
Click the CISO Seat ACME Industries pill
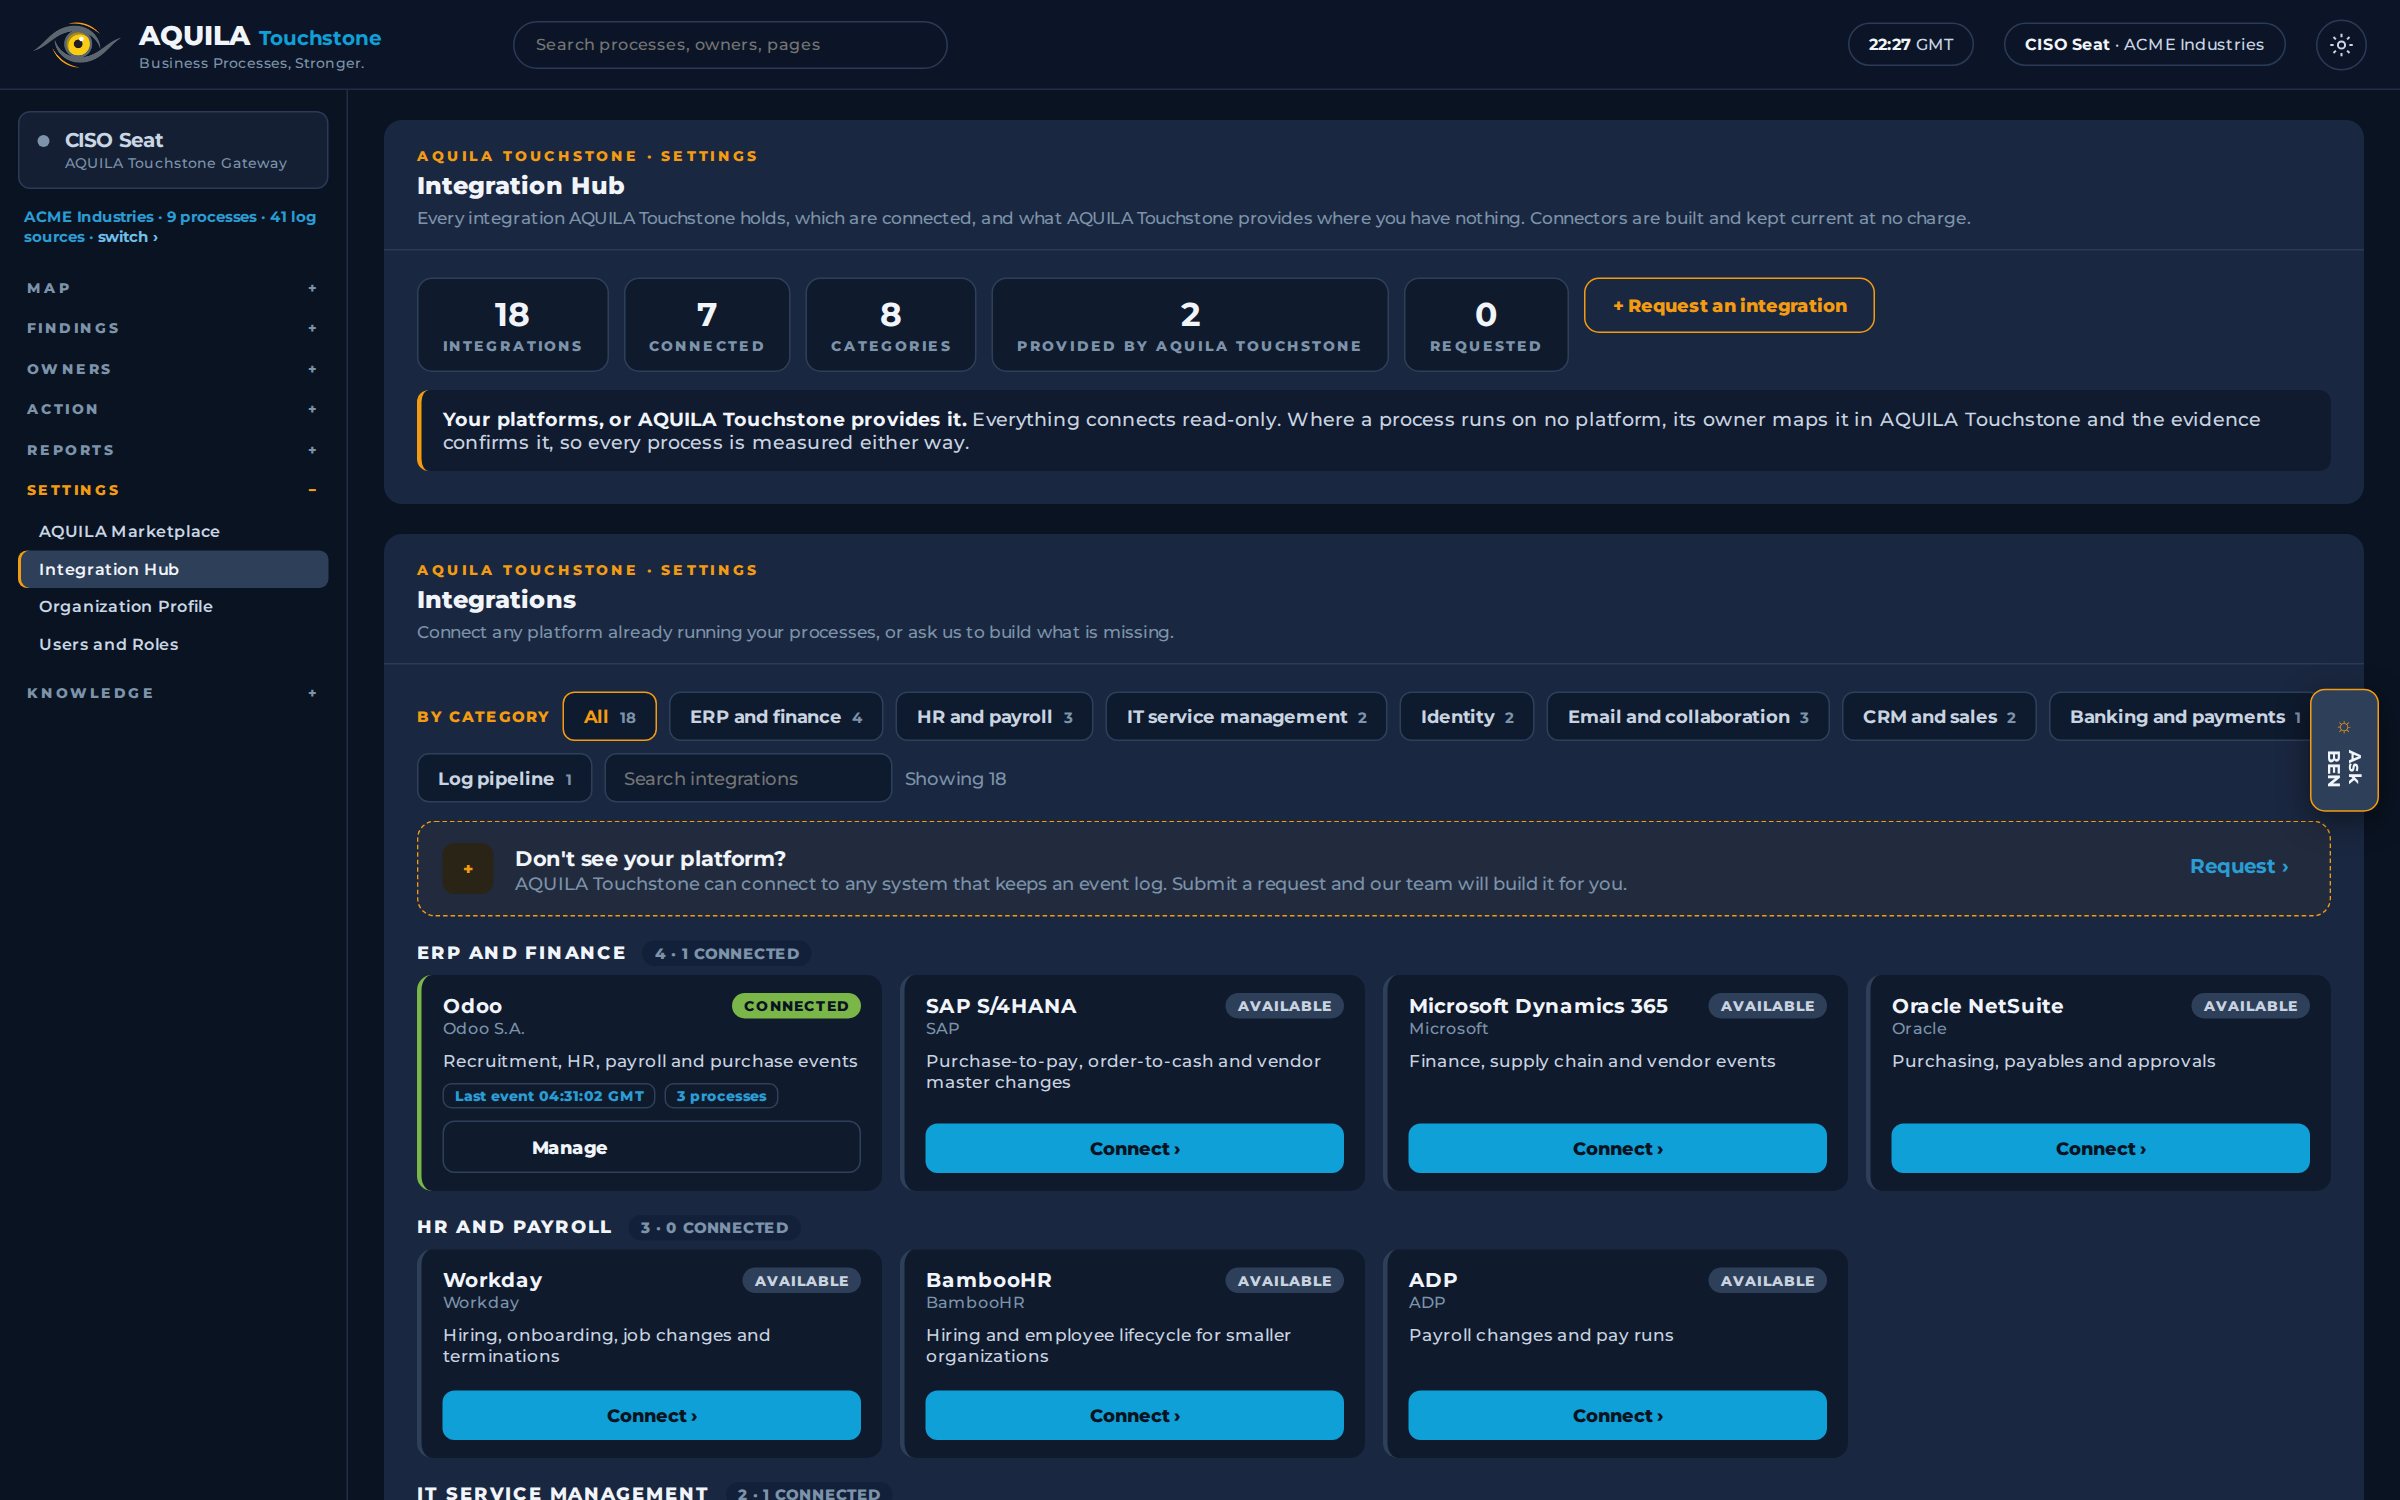coord(2144,45)
